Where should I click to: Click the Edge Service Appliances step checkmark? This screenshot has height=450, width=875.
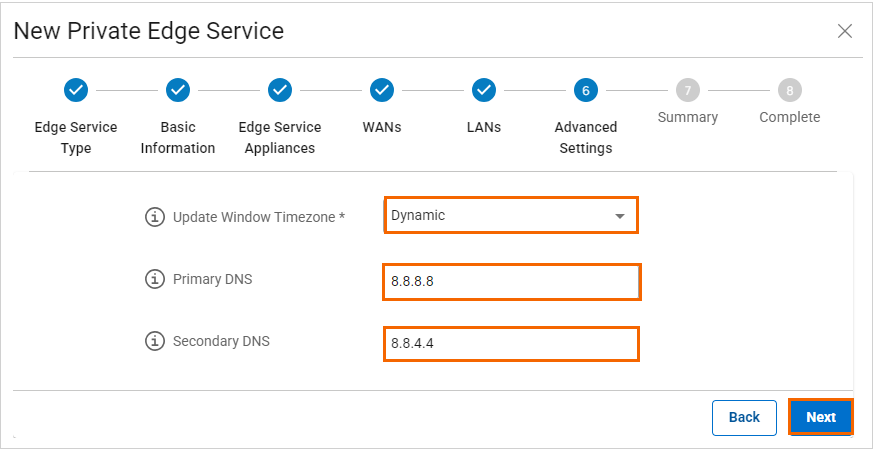coord(280,91)
